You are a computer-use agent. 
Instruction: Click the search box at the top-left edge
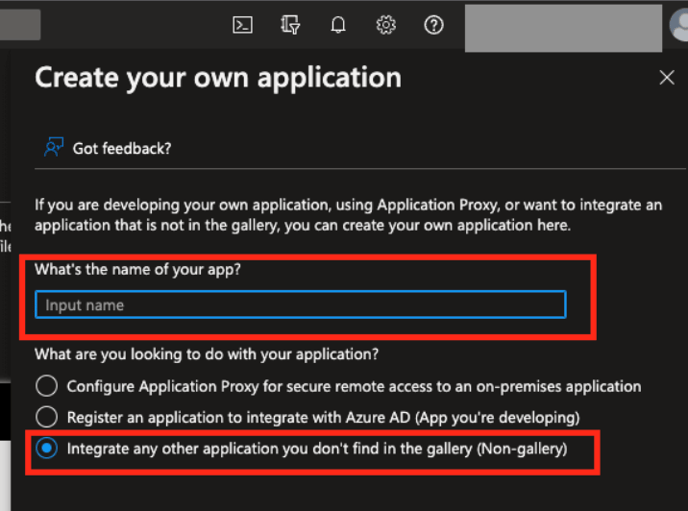coord(20,25)
